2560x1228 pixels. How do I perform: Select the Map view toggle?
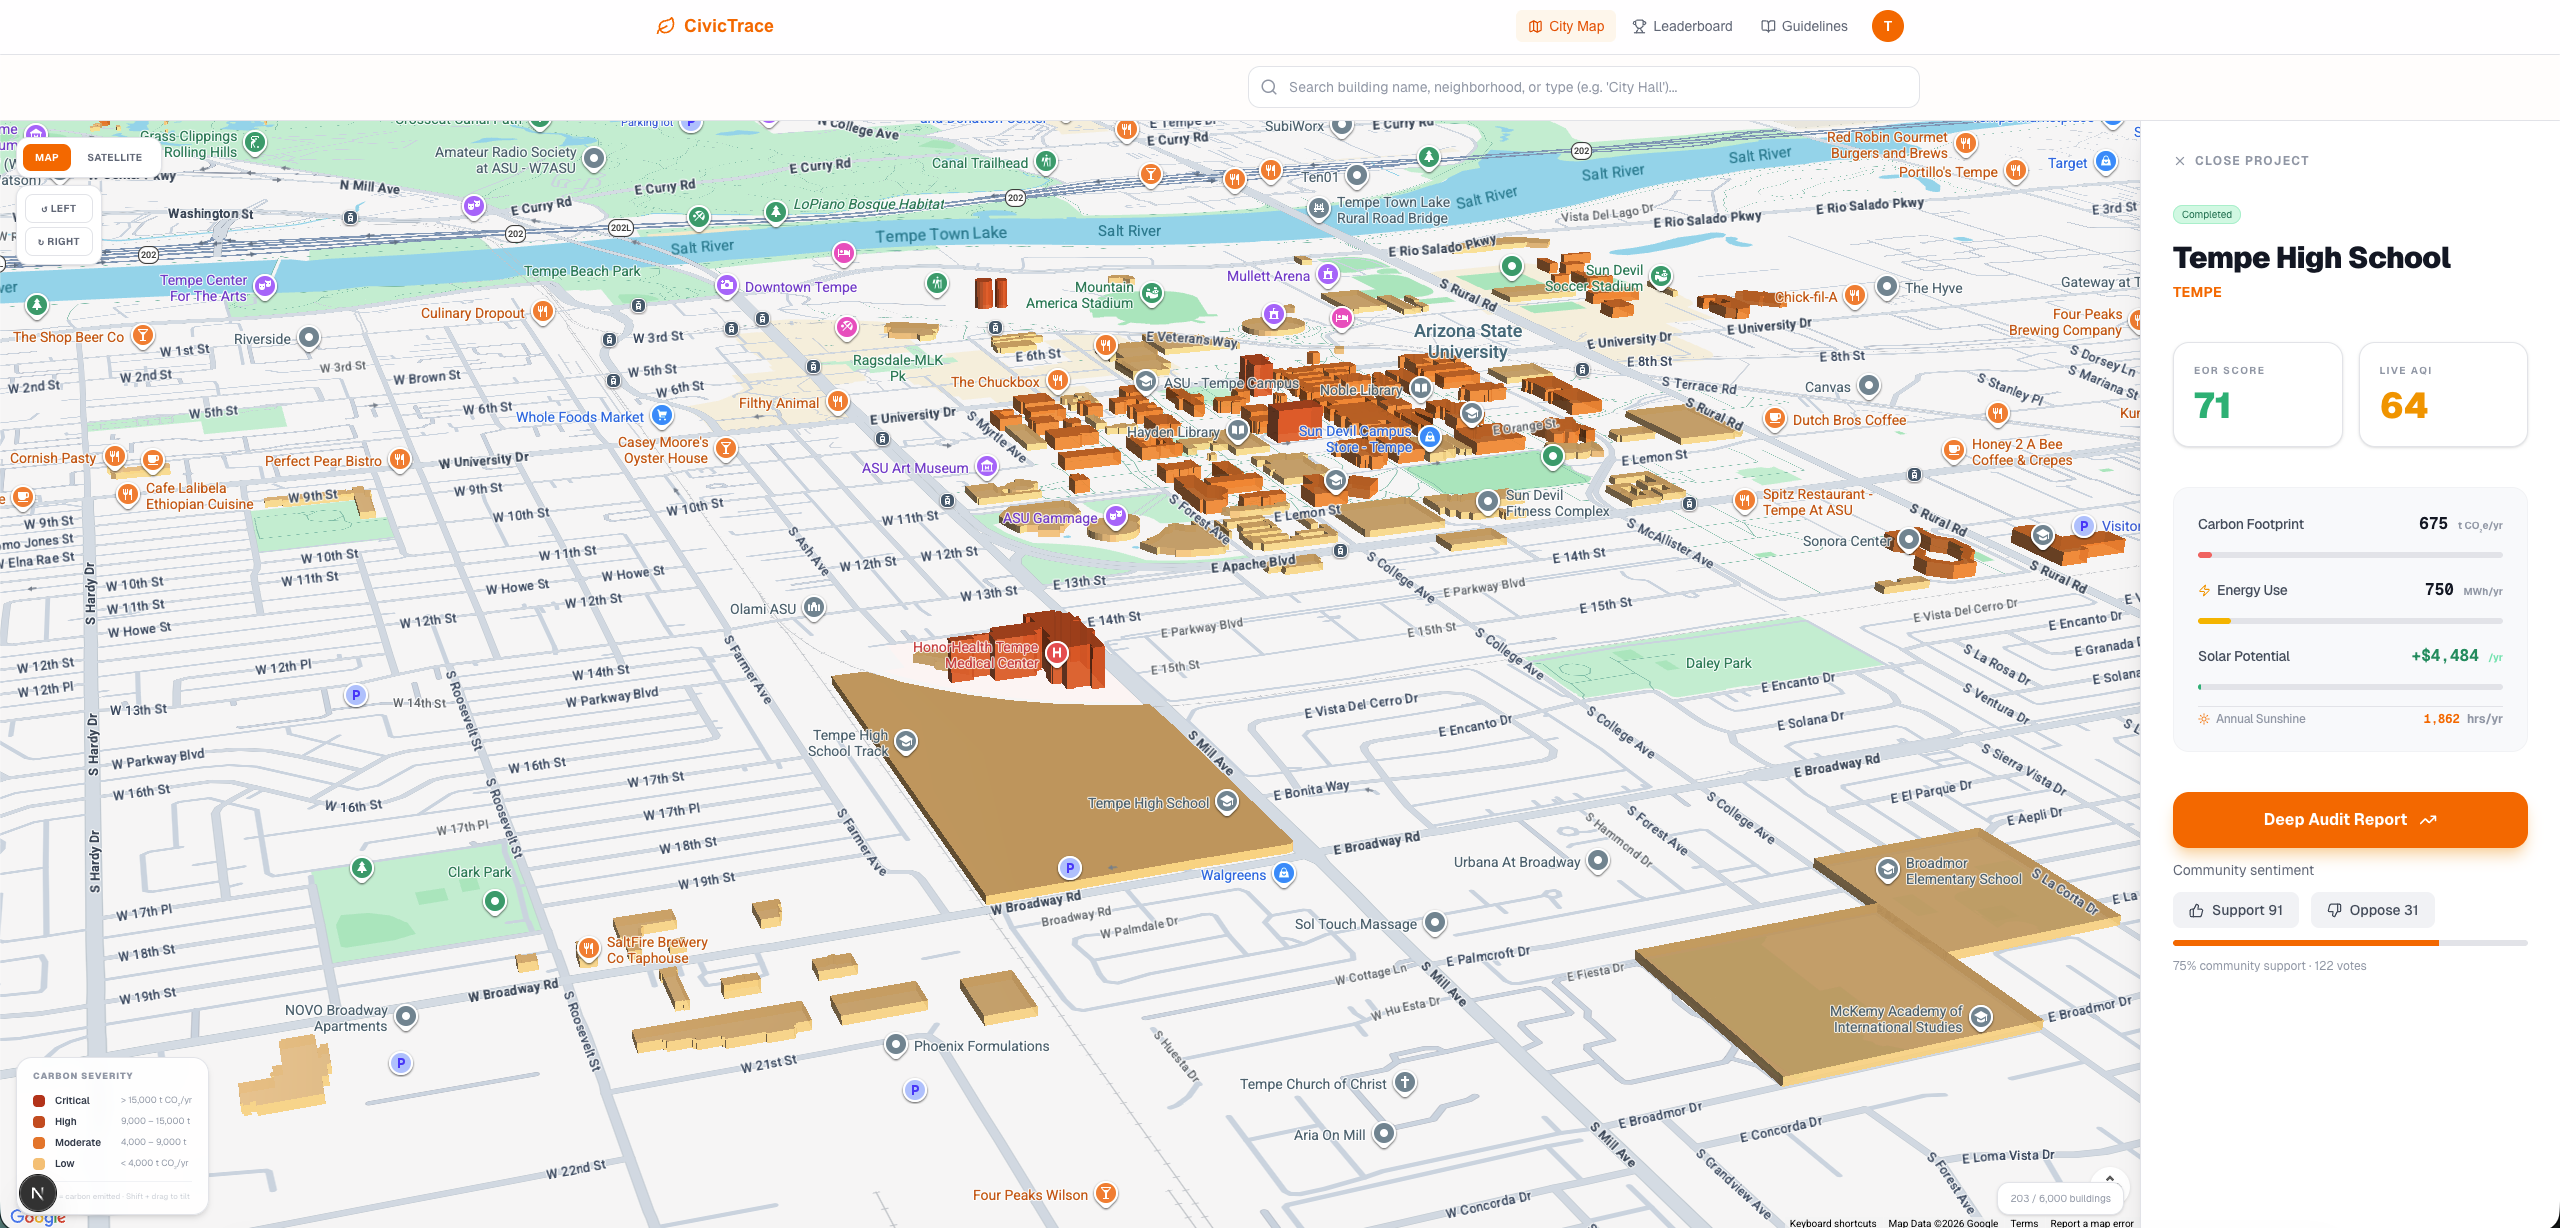click(x=47, y=157)
